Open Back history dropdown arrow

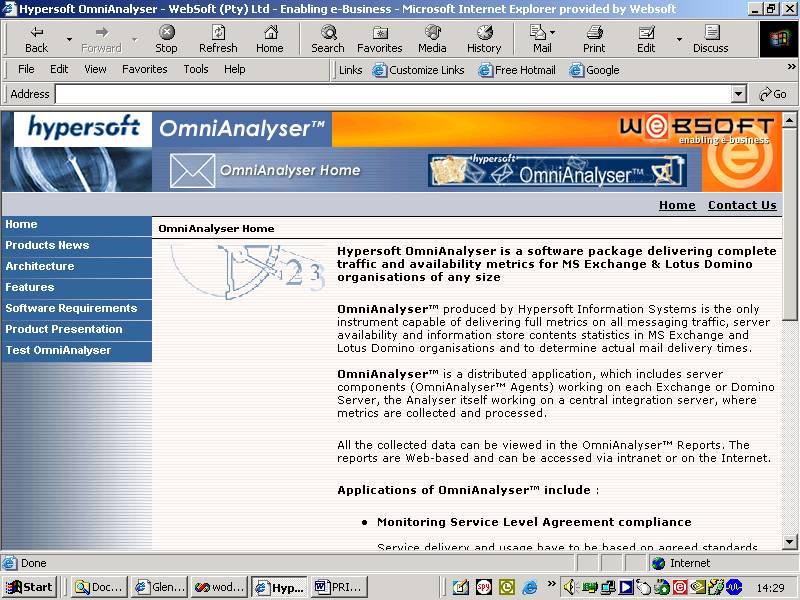pos(69,39)
